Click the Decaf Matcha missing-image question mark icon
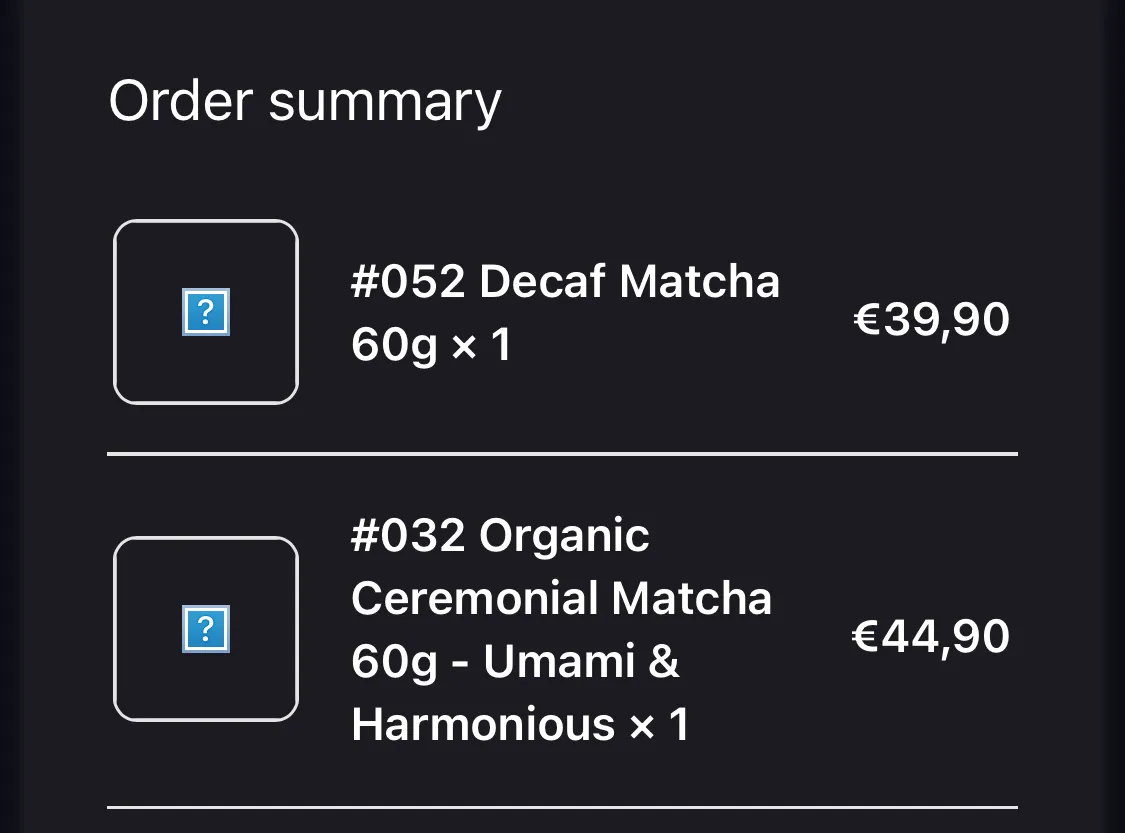 (x=206, y=312)
